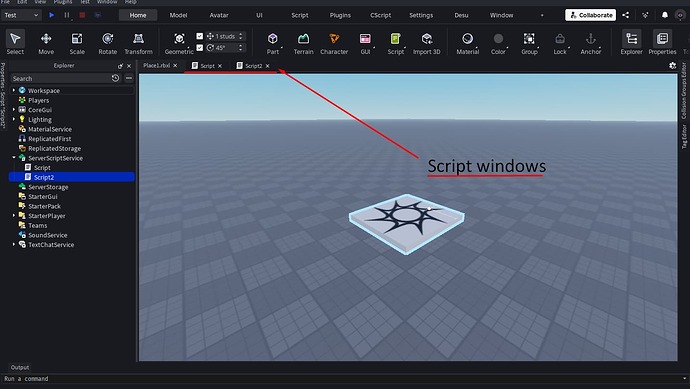Click the Collaborate button
Viewport: 690px width, 389px height.
click(x=591, y=15)
